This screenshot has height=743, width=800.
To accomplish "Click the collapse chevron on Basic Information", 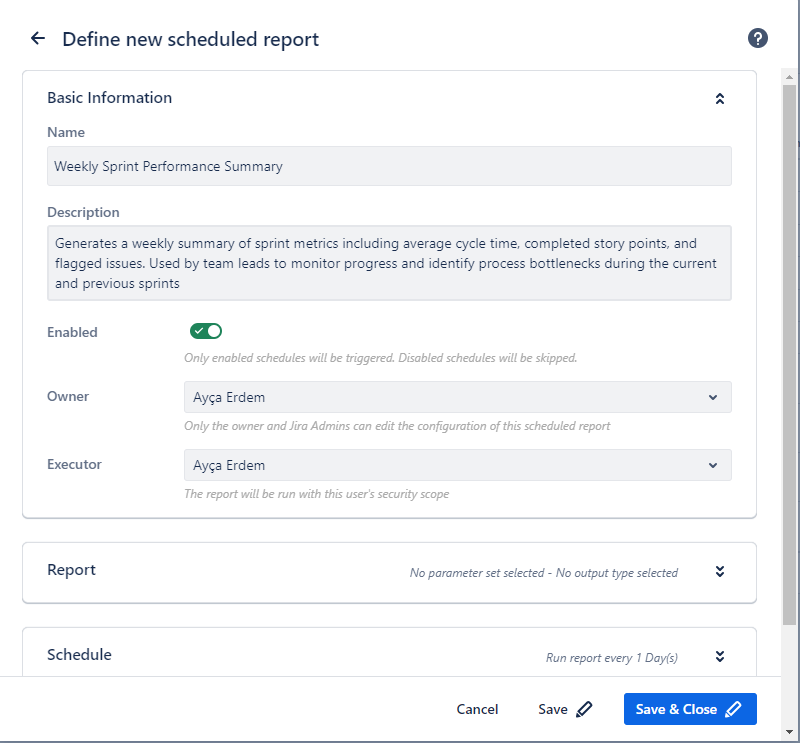I will pos(719,98).
